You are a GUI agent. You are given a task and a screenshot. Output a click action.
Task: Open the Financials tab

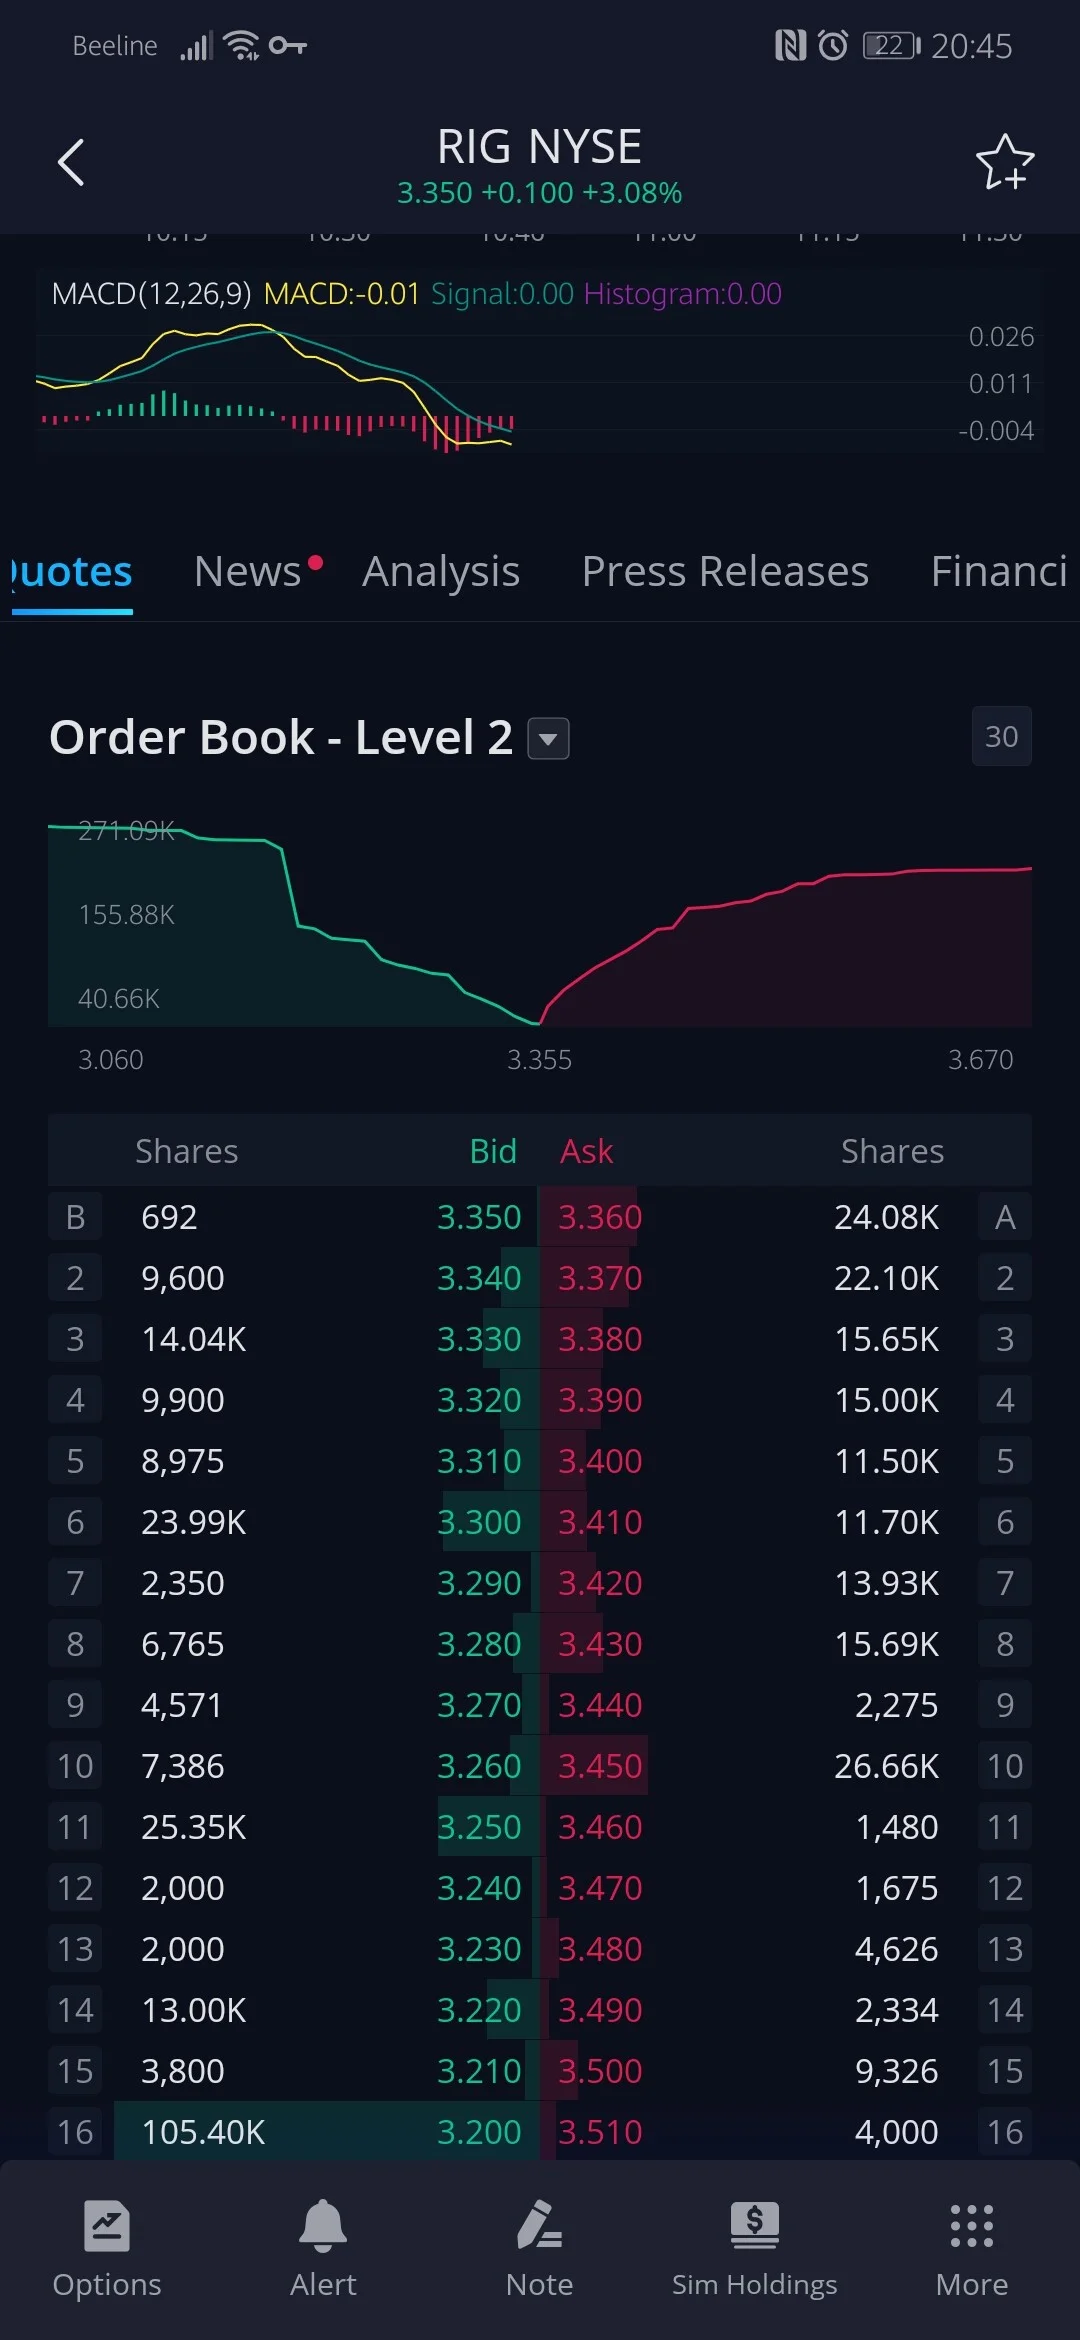click(1000, 572)
